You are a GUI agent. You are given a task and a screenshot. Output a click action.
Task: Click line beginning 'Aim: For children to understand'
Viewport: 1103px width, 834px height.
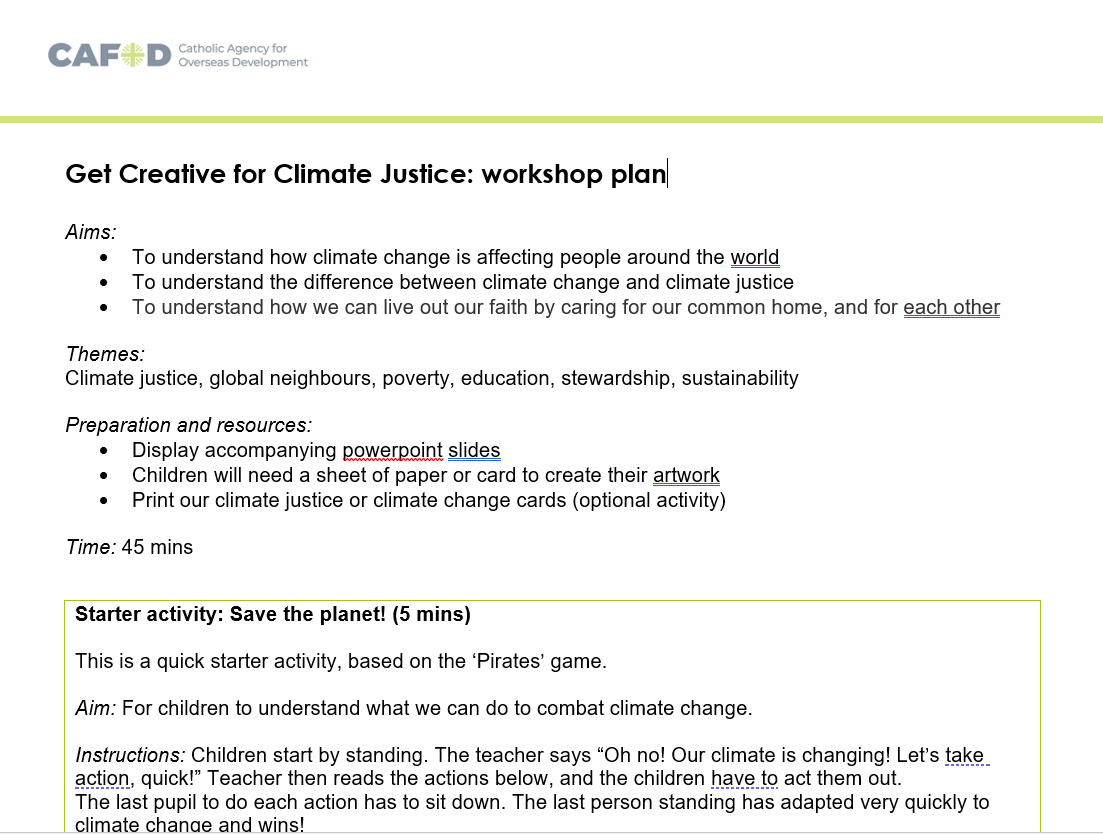coord(414,708)
